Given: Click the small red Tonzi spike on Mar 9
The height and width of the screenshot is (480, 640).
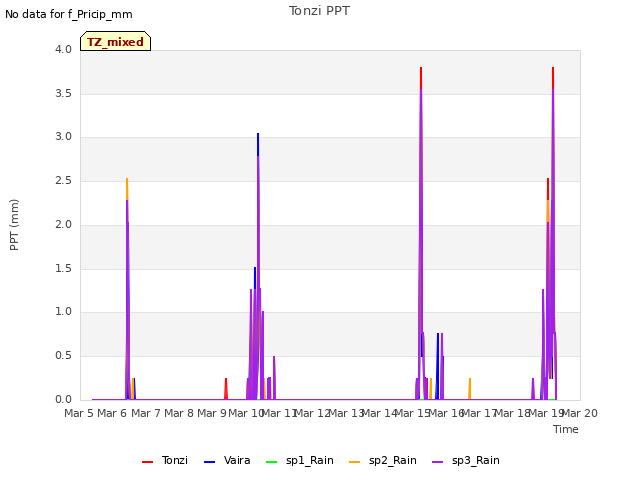Looking at the screenshot, I should pos(226,388).
